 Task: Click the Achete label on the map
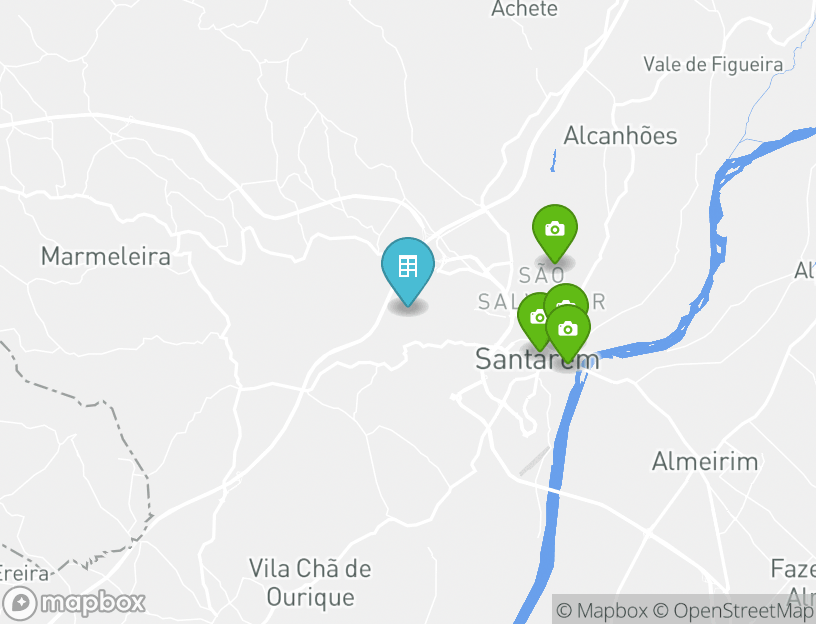click(524, 8)
